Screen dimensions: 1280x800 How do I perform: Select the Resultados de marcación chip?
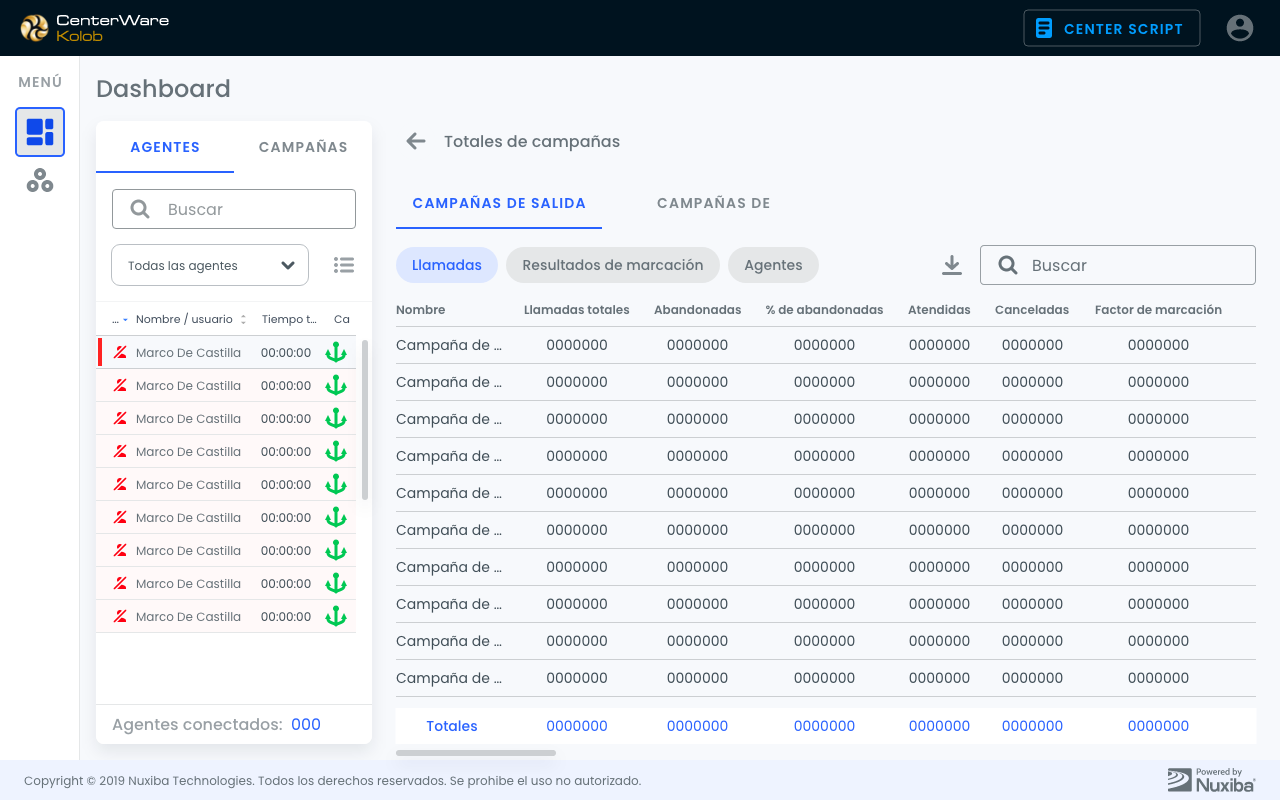coord(613,265)
